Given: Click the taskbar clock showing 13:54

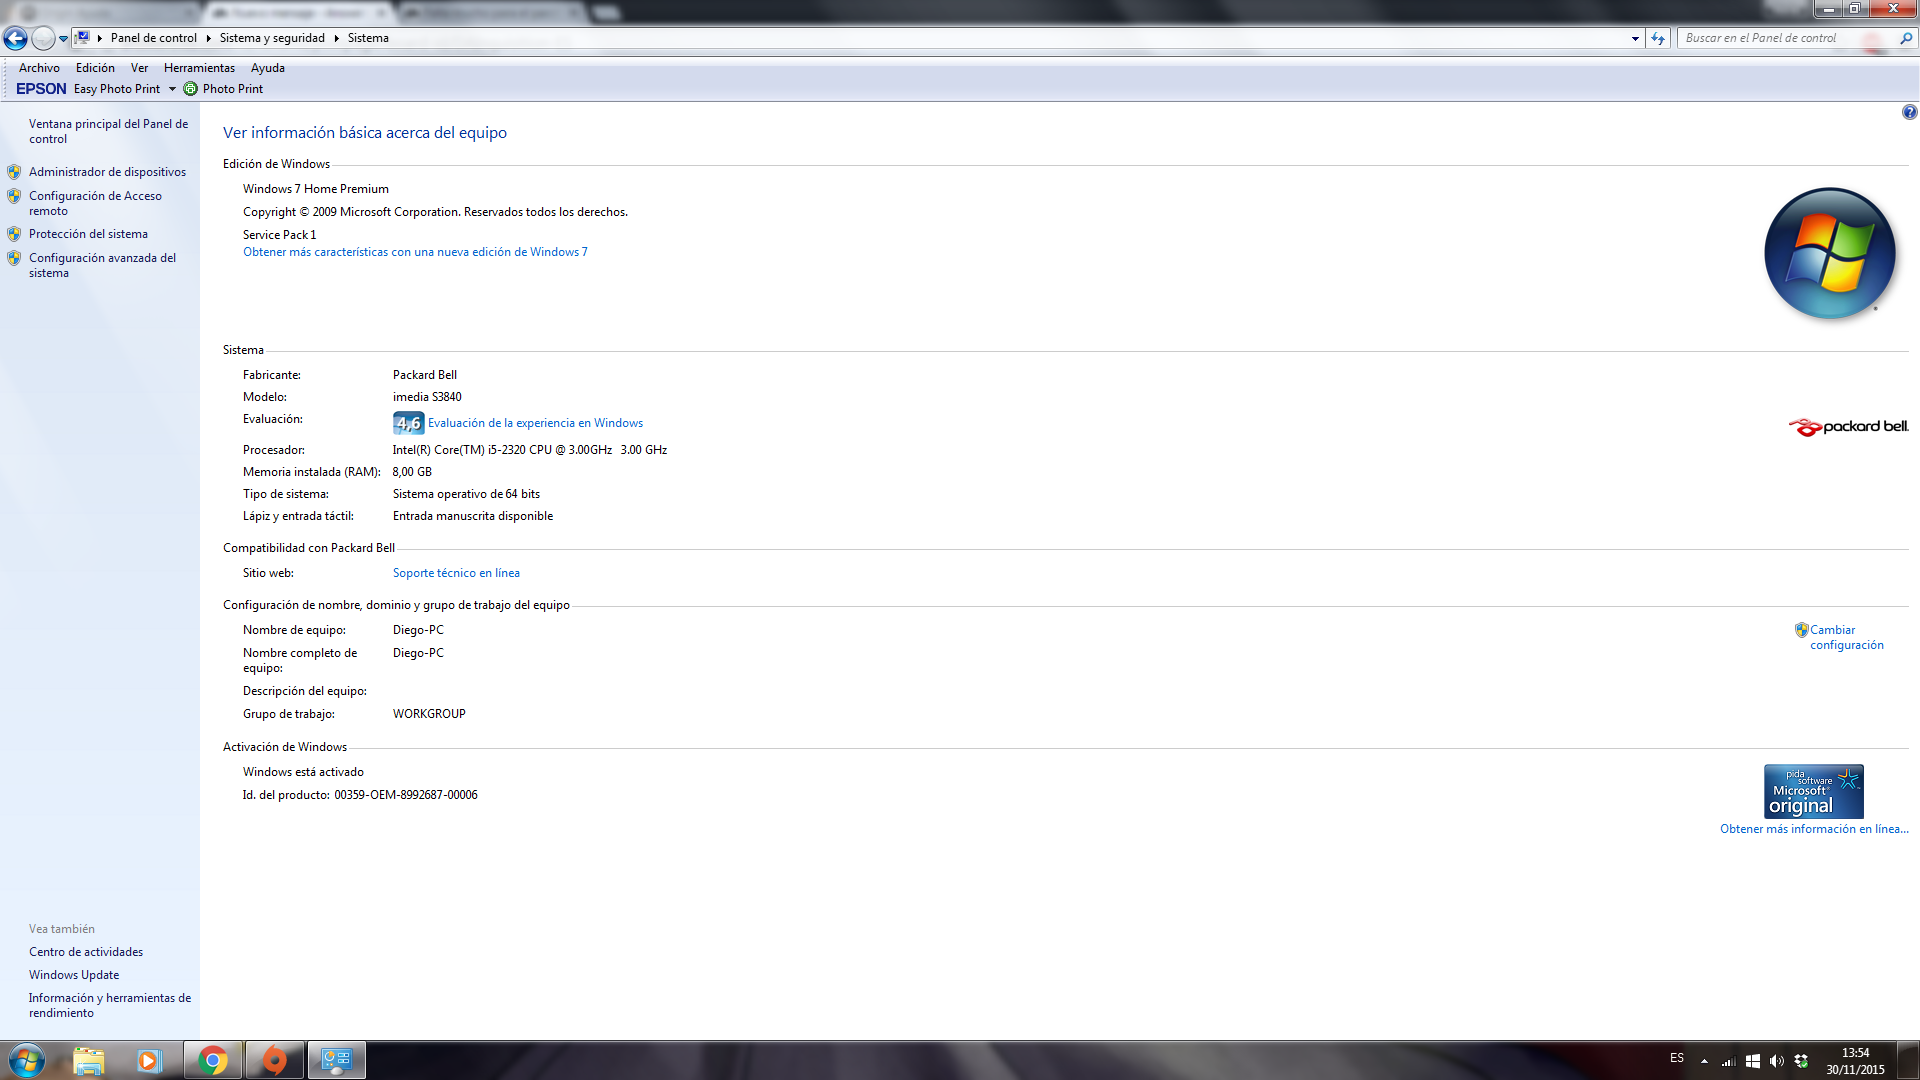Looking at the screenshot, I should pyautogui.click(x=1855, y=1061).
